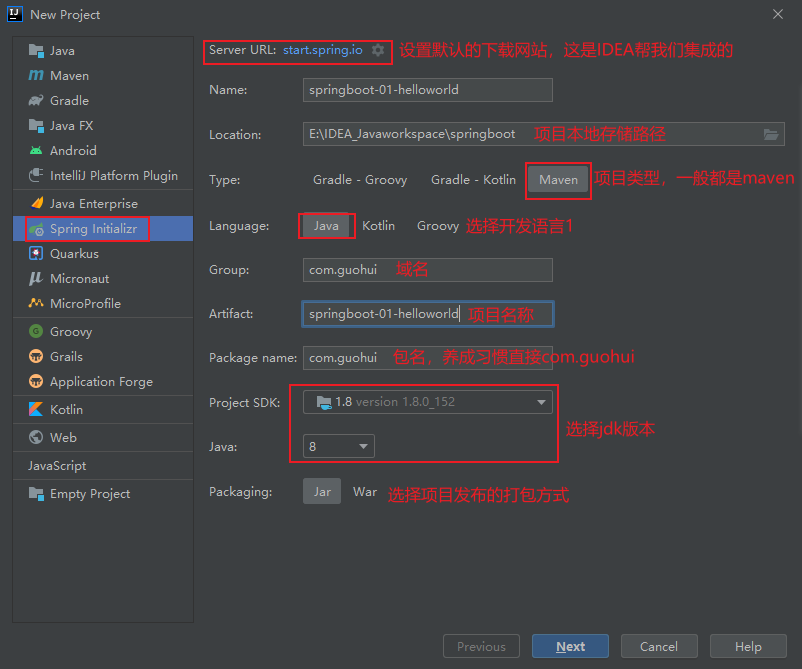Viewport: 802px width, 669px height.
Task: Click the Micronaut mu icon
Action: point(36,279)
